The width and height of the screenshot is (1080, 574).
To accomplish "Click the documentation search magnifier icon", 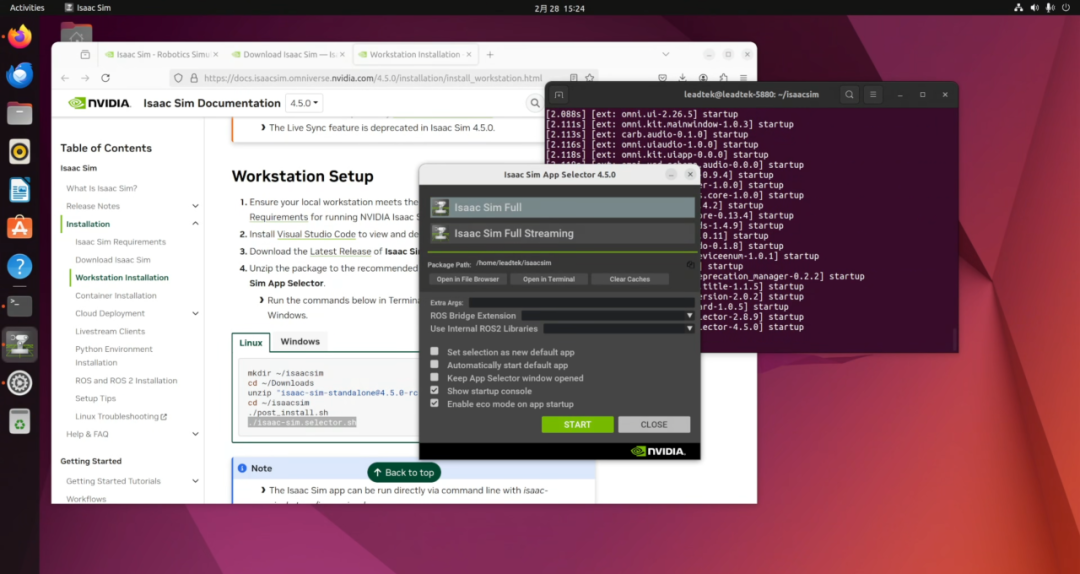I will tap(534, 103).
